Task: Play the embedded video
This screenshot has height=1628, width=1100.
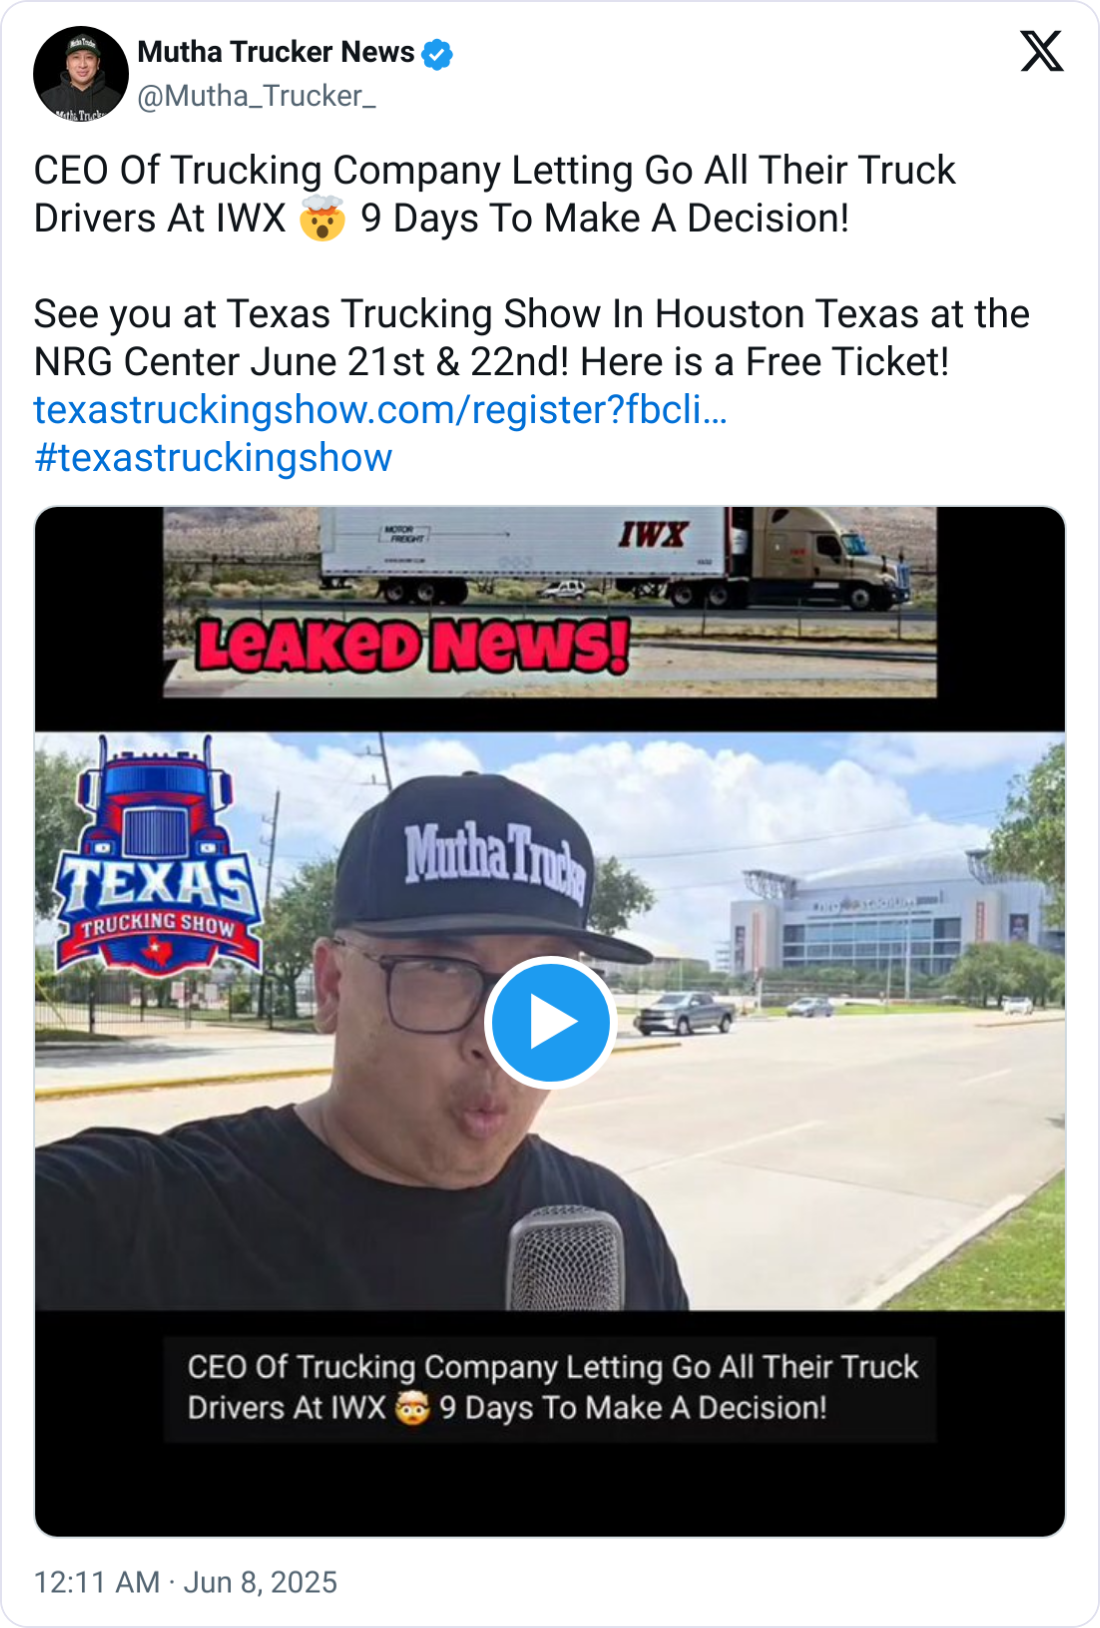Action: coord(549,1022)
